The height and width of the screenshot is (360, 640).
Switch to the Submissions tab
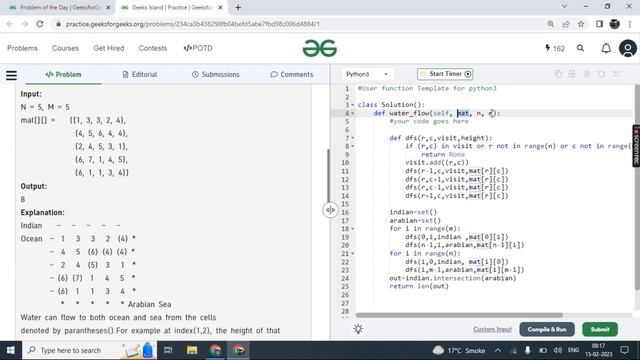click(216, 74)
